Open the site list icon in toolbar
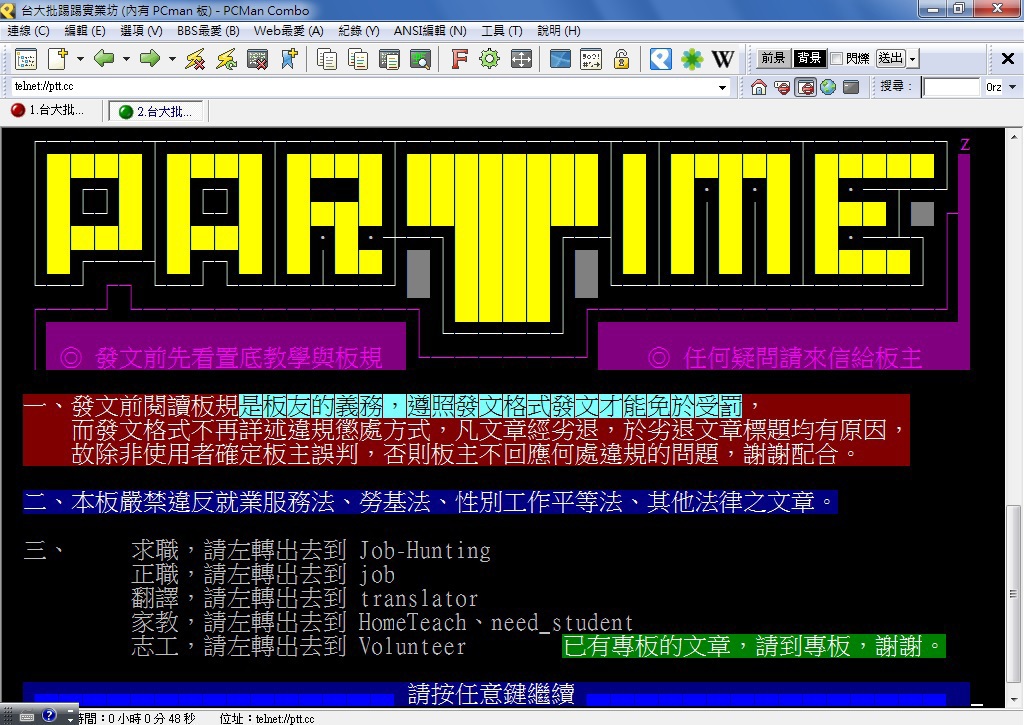The width and height of the screenshot is (1027, 725). pos(26,59)
